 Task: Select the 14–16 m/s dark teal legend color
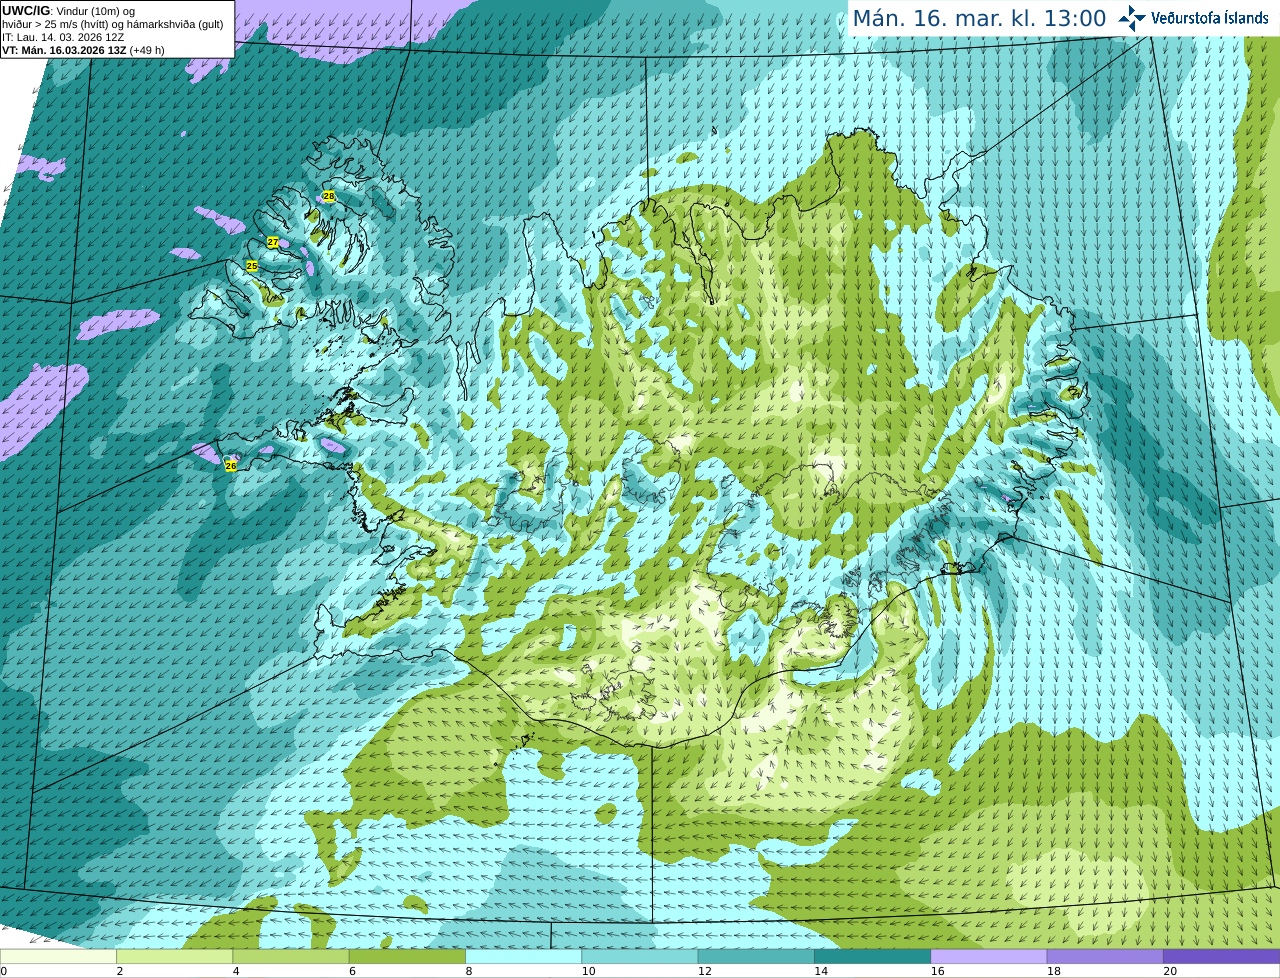tap(872, 957)
